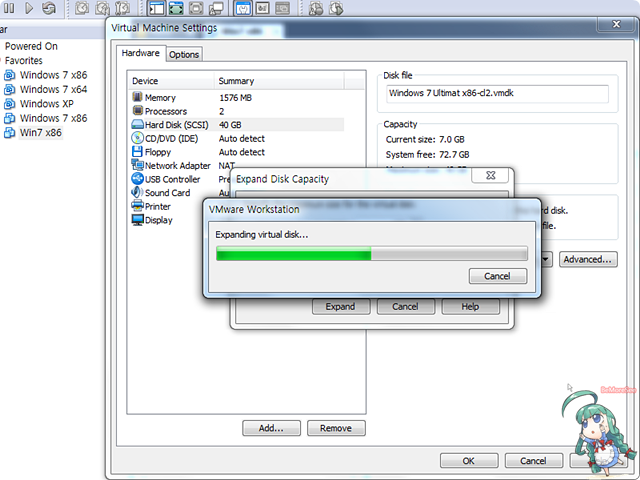Select the CD/DVD (IDE) device
640x480 pixels.
coord(237,138)
